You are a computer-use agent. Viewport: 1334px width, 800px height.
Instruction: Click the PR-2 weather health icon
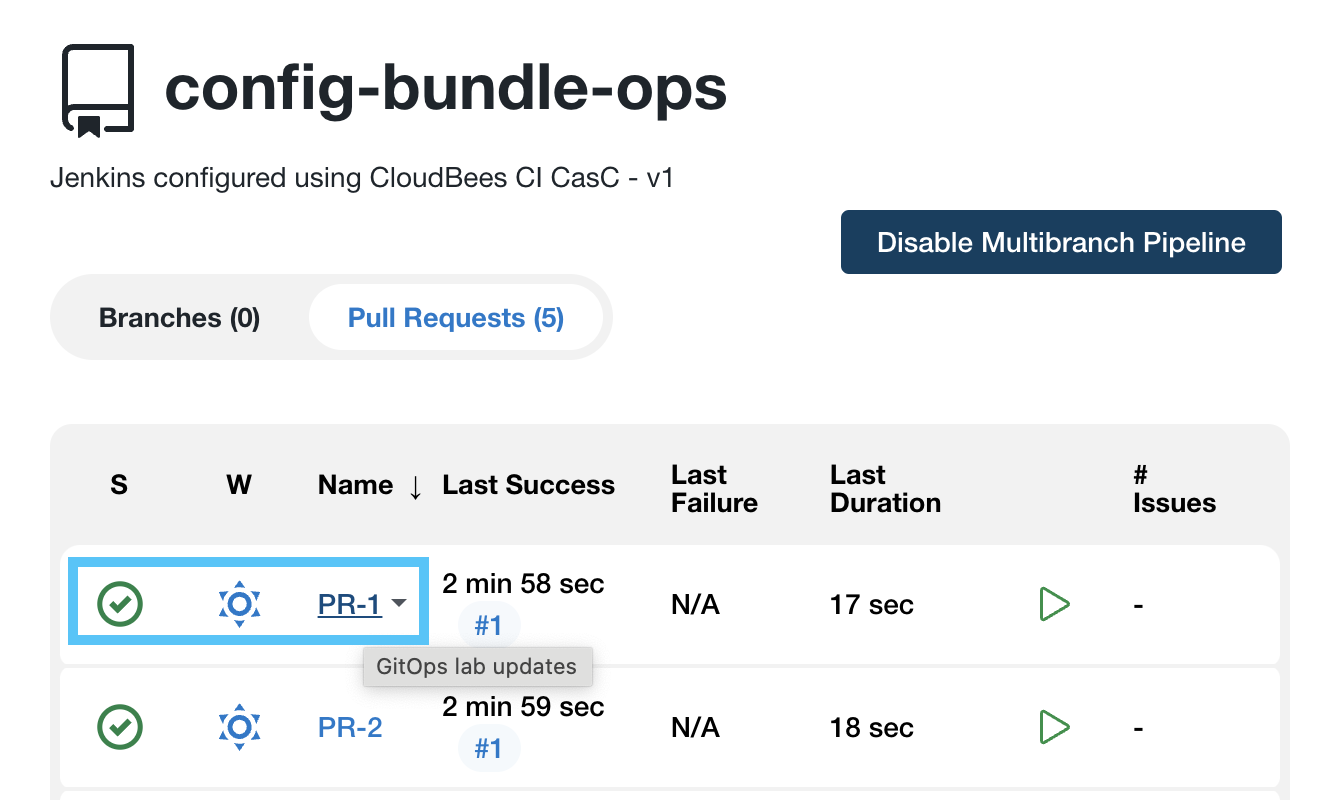(x=239, y=727)
